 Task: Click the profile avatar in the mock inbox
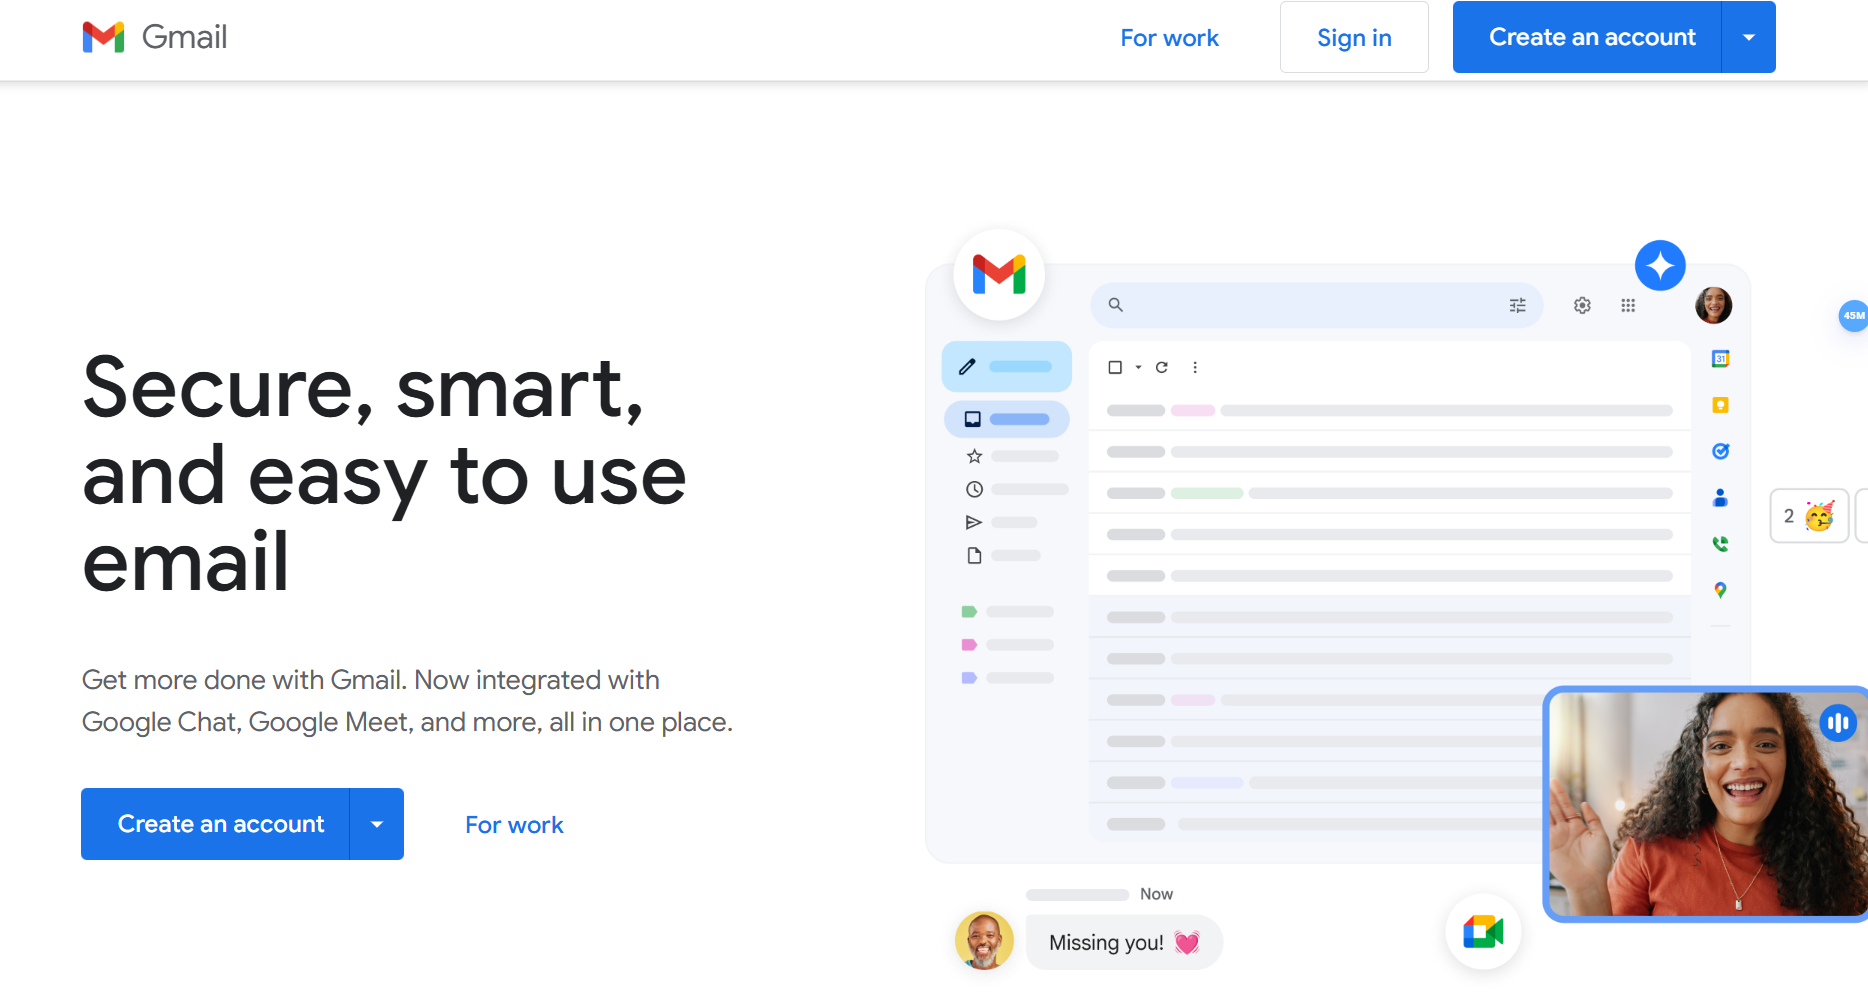click(1713, 305)
